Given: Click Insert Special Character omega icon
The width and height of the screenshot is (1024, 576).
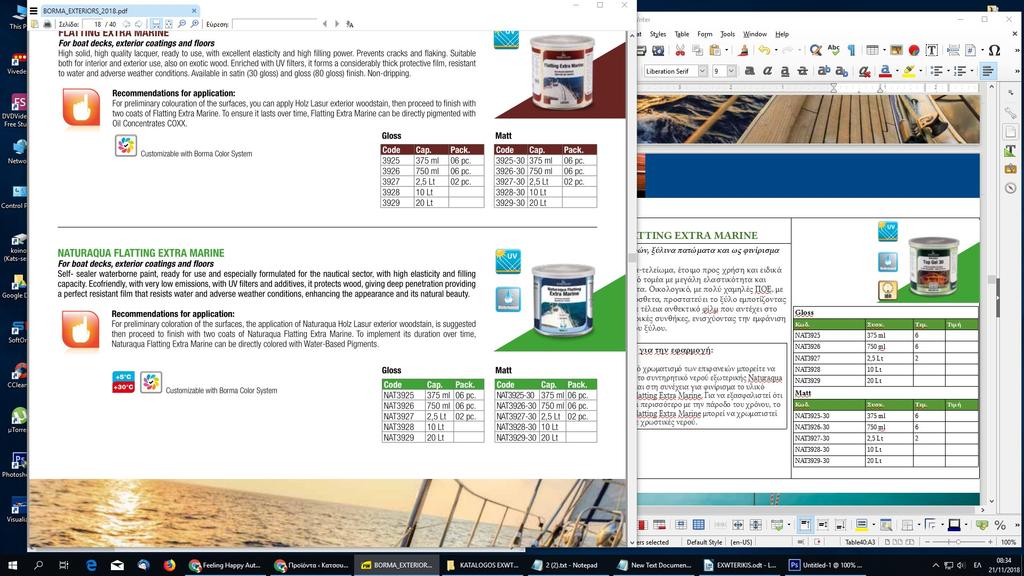Looking at the screenshot, I should [x=995, y=50].
